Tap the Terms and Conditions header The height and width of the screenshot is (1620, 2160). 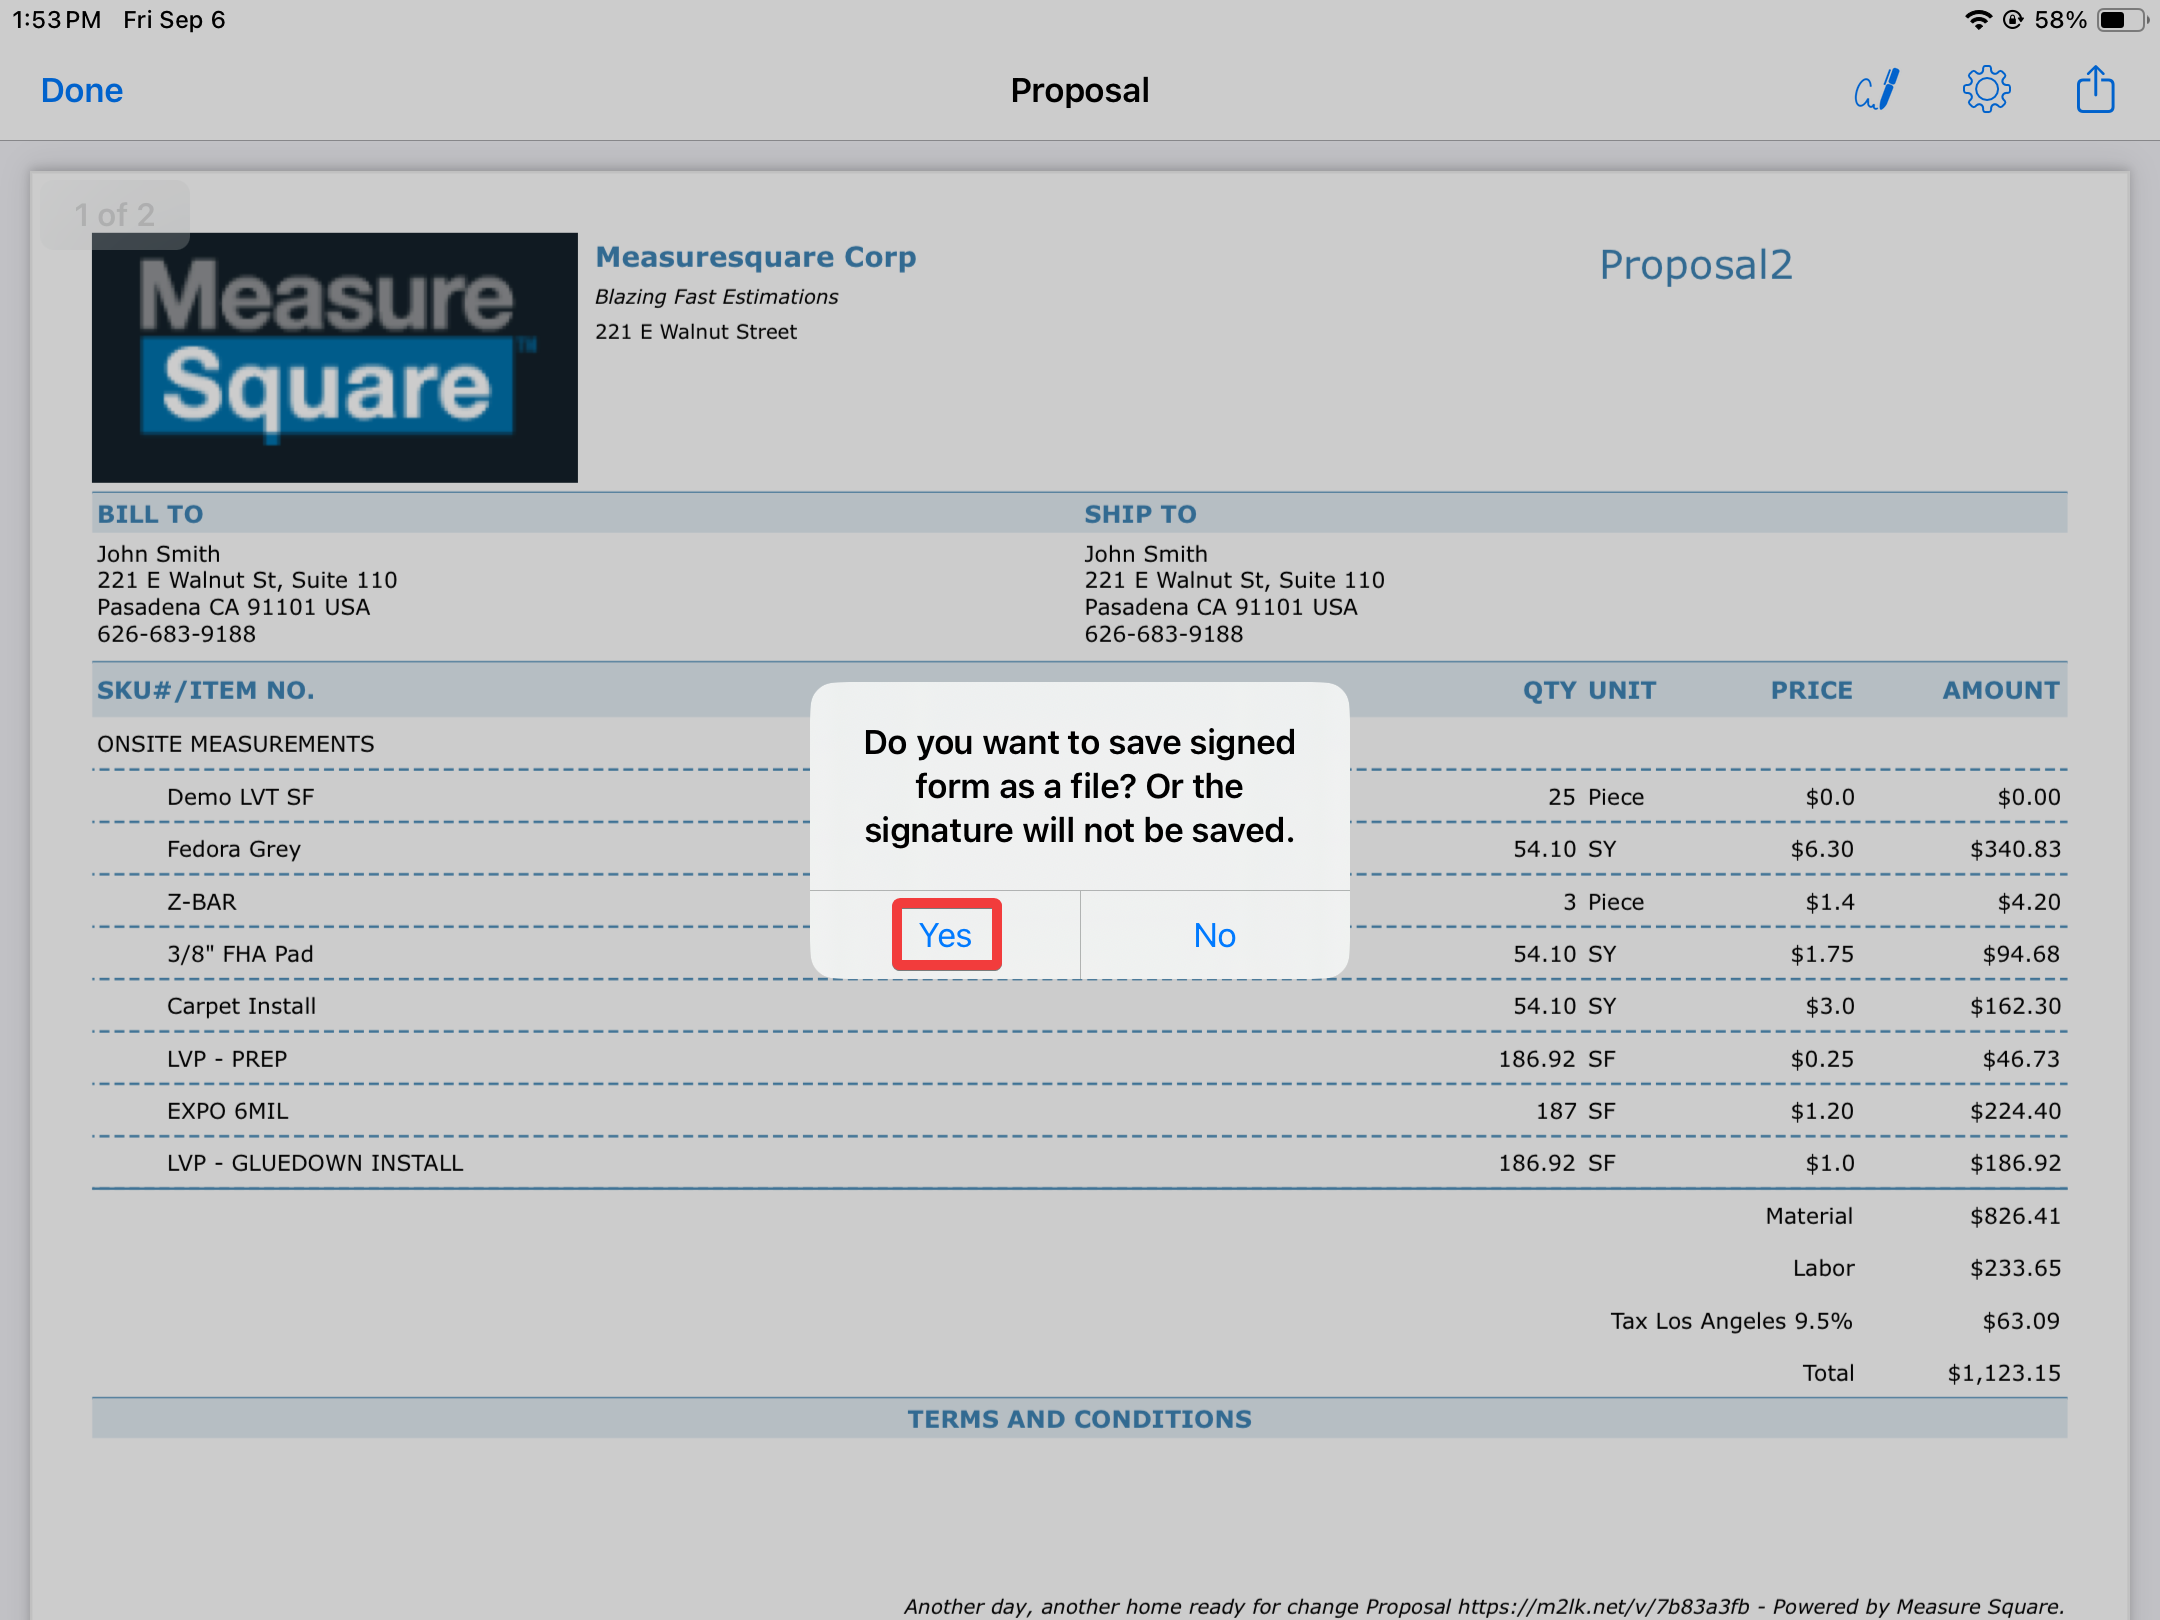pos(1079,1419)
